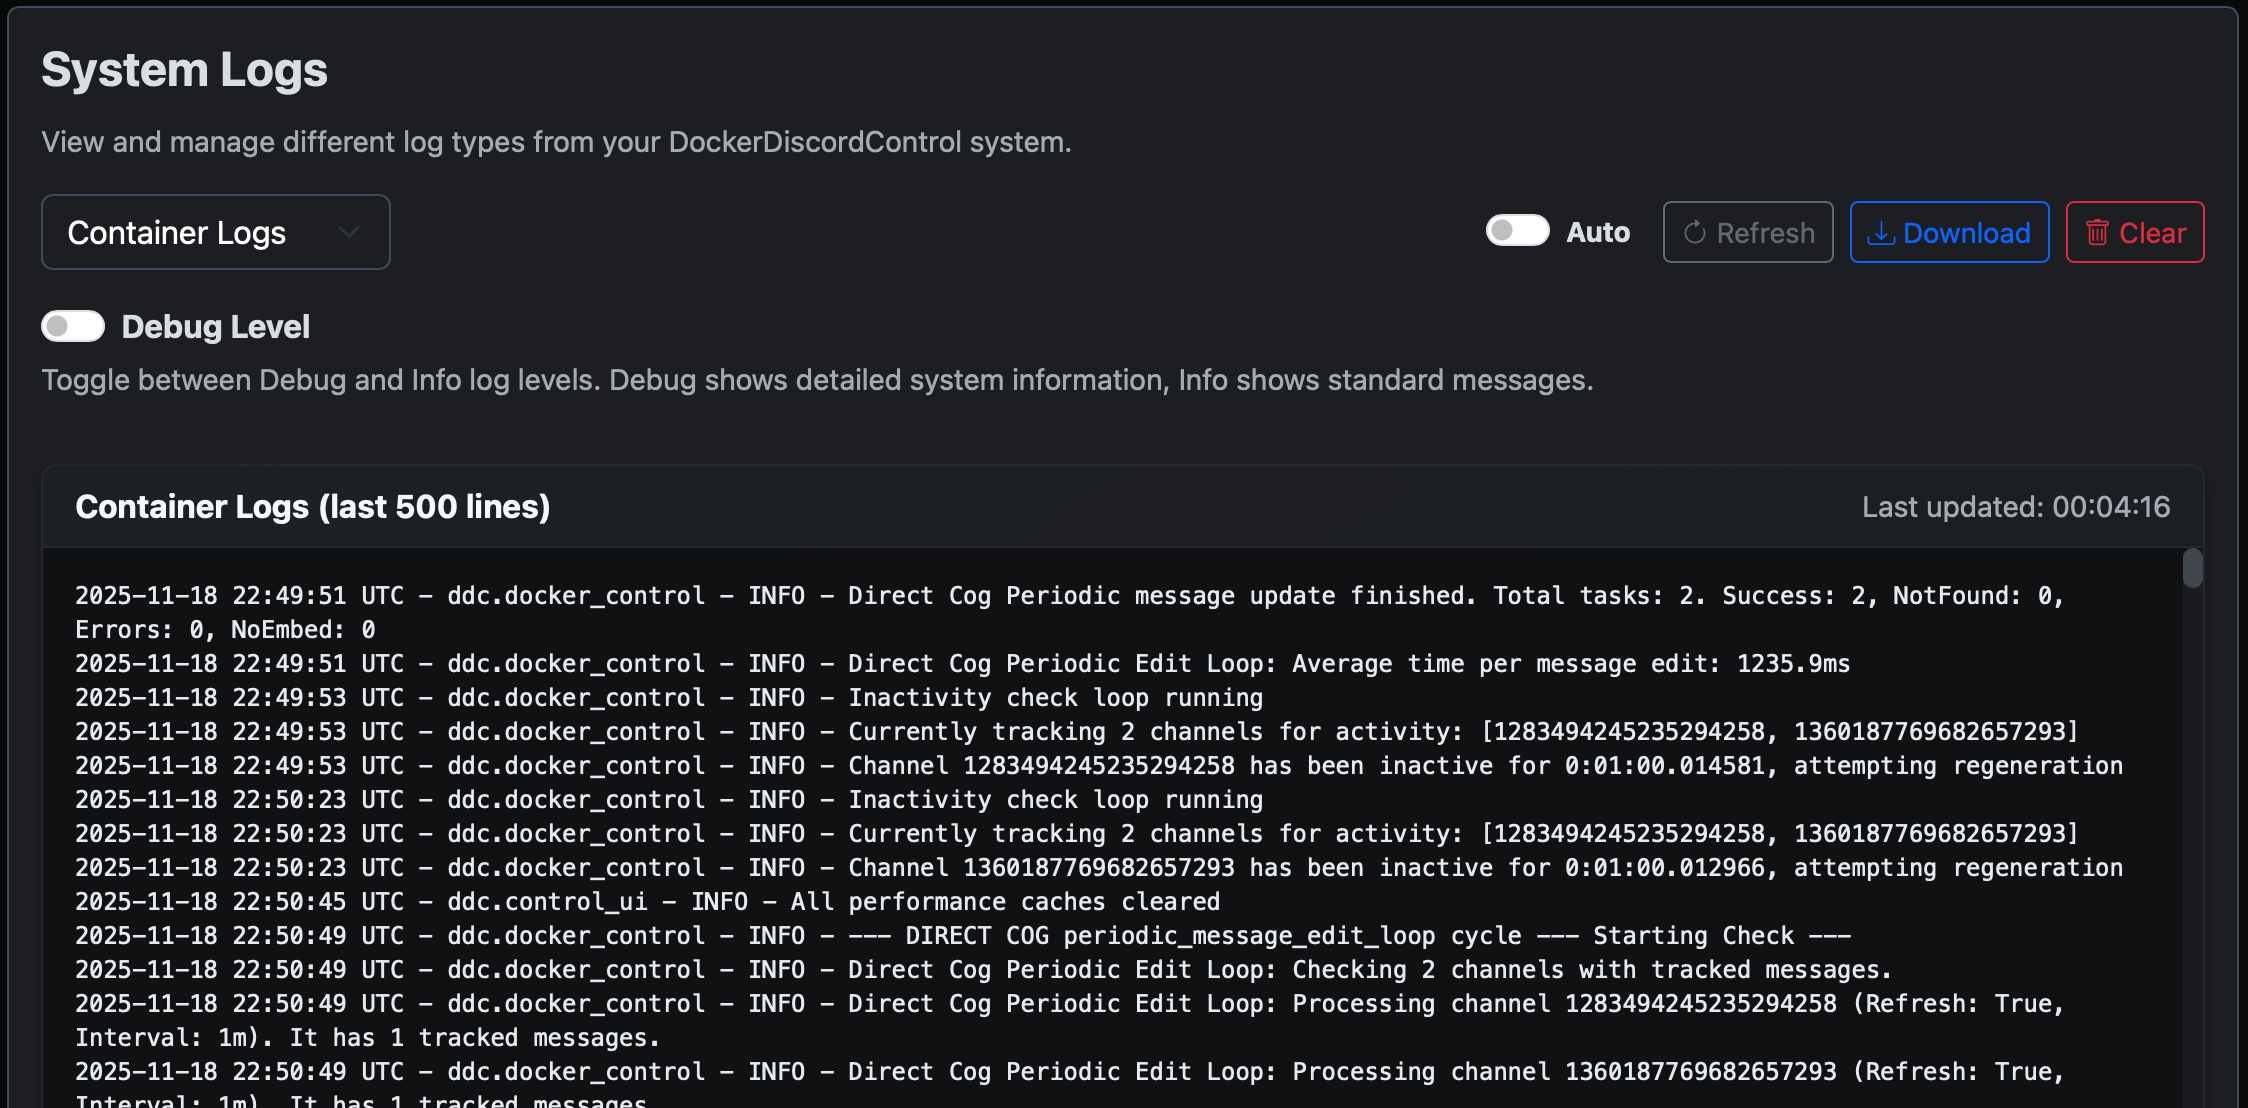The width and height of the screenshot is (2248, 1108).
Task: Click the refresh circular arrow icon
Action: (x=1694, y=232)
